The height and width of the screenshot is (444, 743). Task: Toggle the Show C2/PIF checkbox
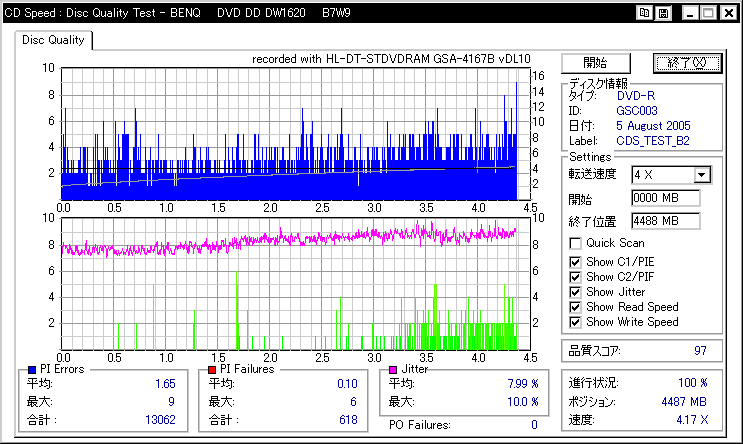click(575, 277)
